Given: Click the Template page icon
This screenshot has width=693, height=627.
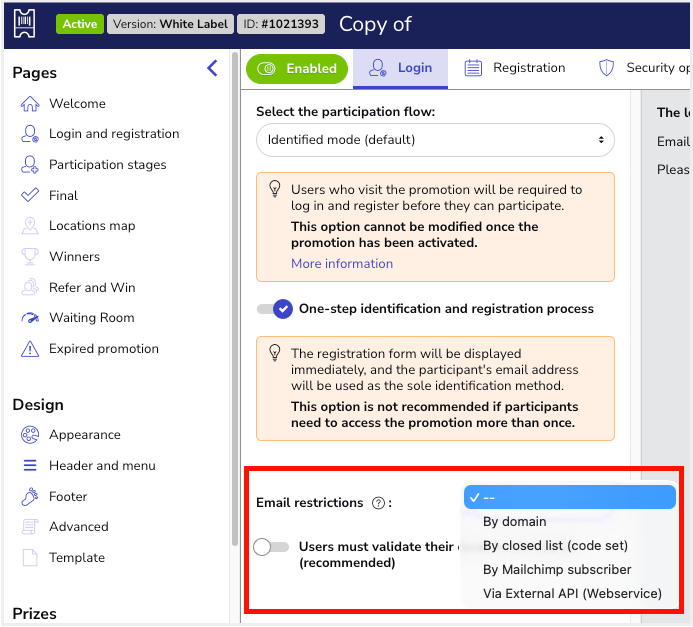Looking at the screenshot, I should pyautogui.click(x=30, y=558).
